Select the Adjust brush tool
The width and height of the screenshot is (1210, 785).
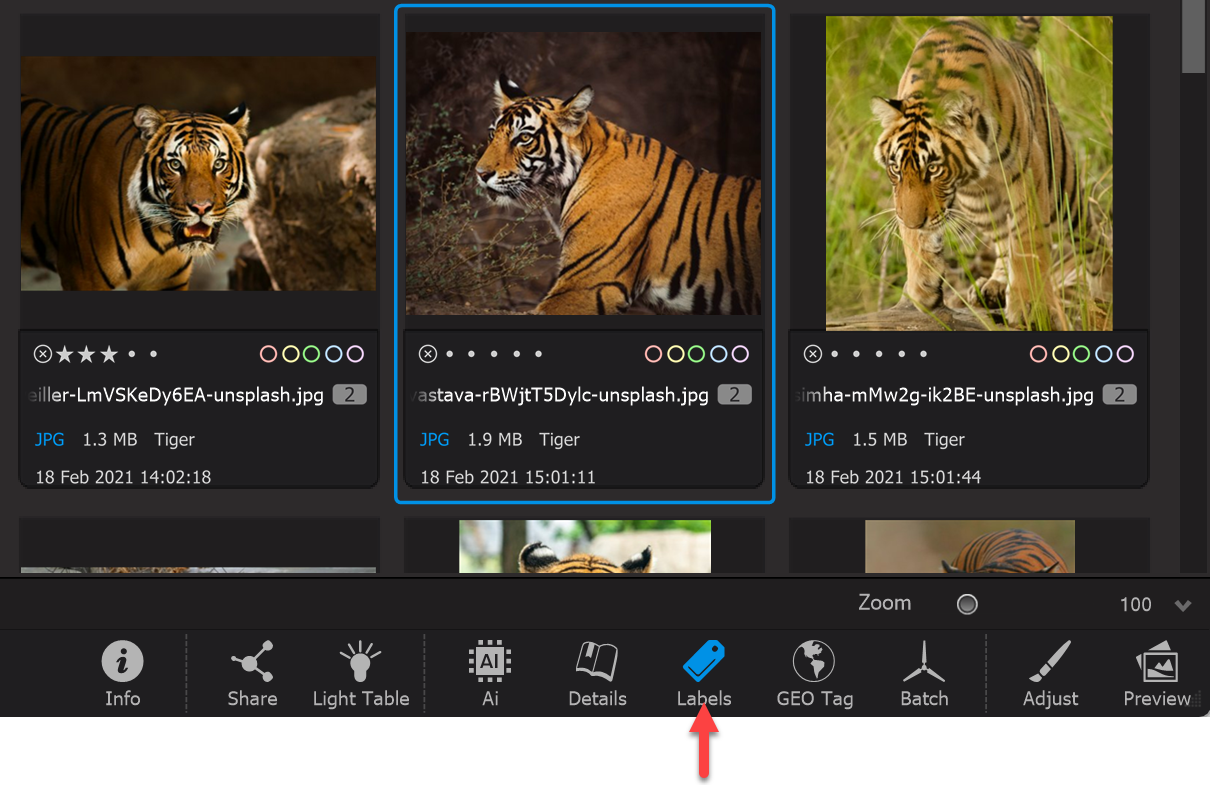(1050, 662)
